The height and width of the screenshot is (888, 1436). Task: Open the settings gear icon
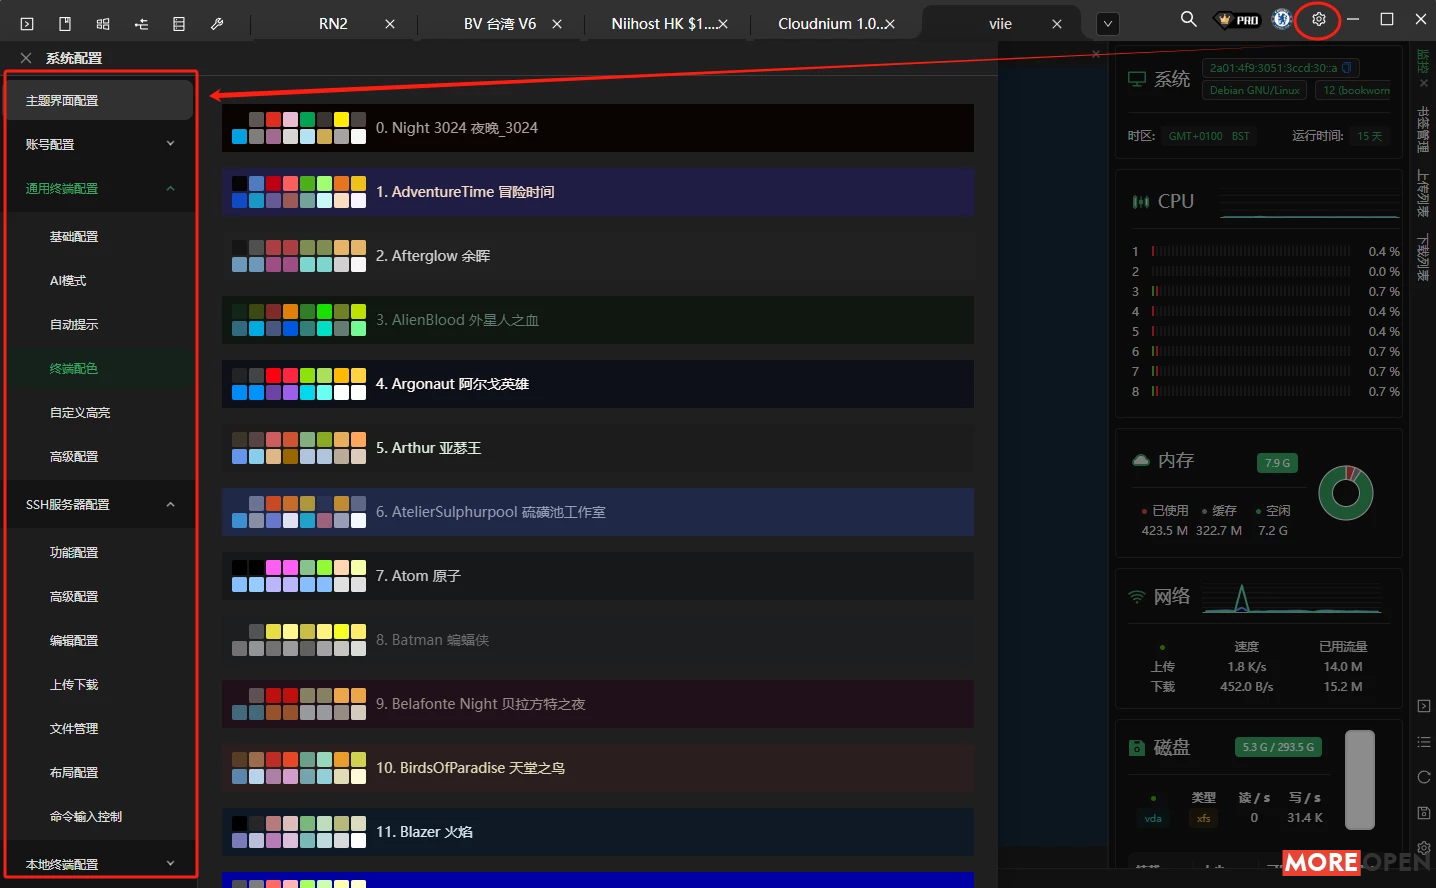tap(1318, 18)
